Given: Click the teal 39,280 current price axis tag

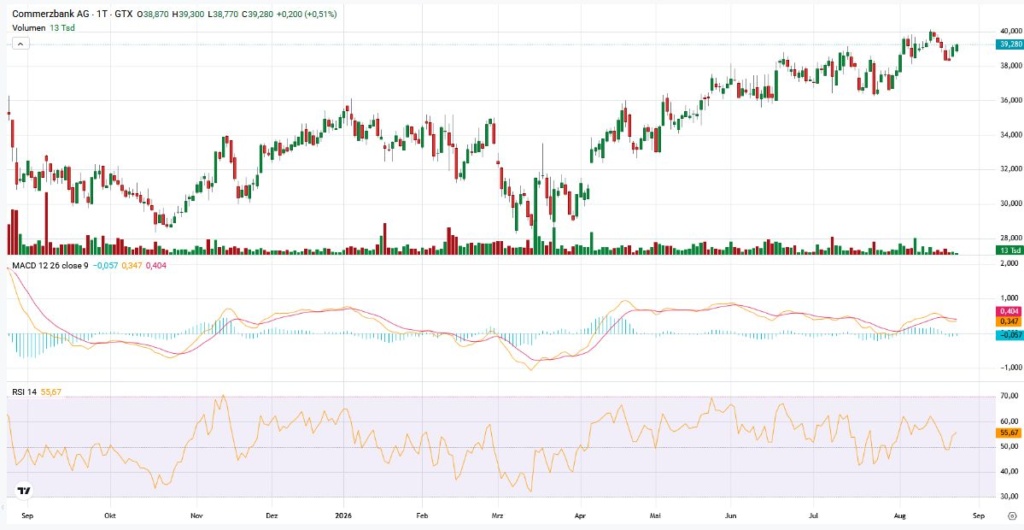Looking at the screenshot, I should click(1009, 44).
